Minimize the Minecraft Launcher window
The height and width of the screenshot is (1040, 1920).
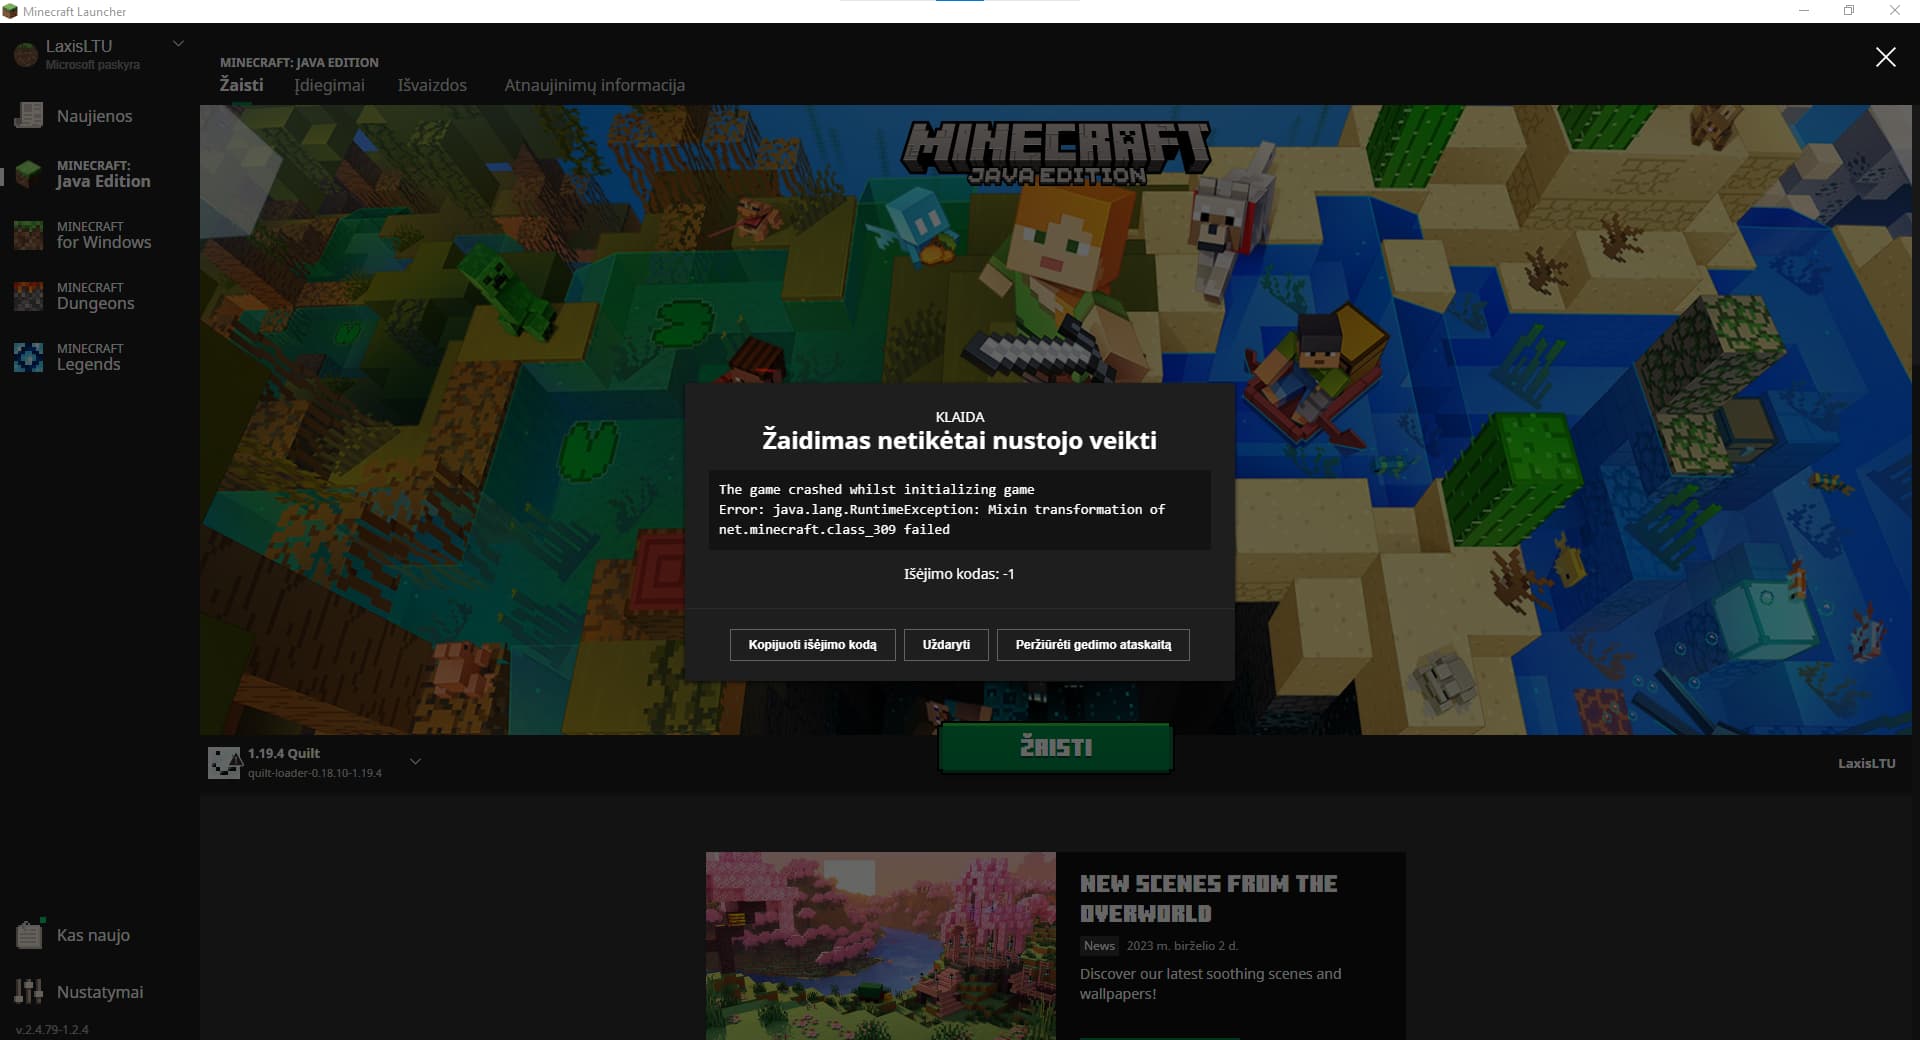click(1804, 11)
